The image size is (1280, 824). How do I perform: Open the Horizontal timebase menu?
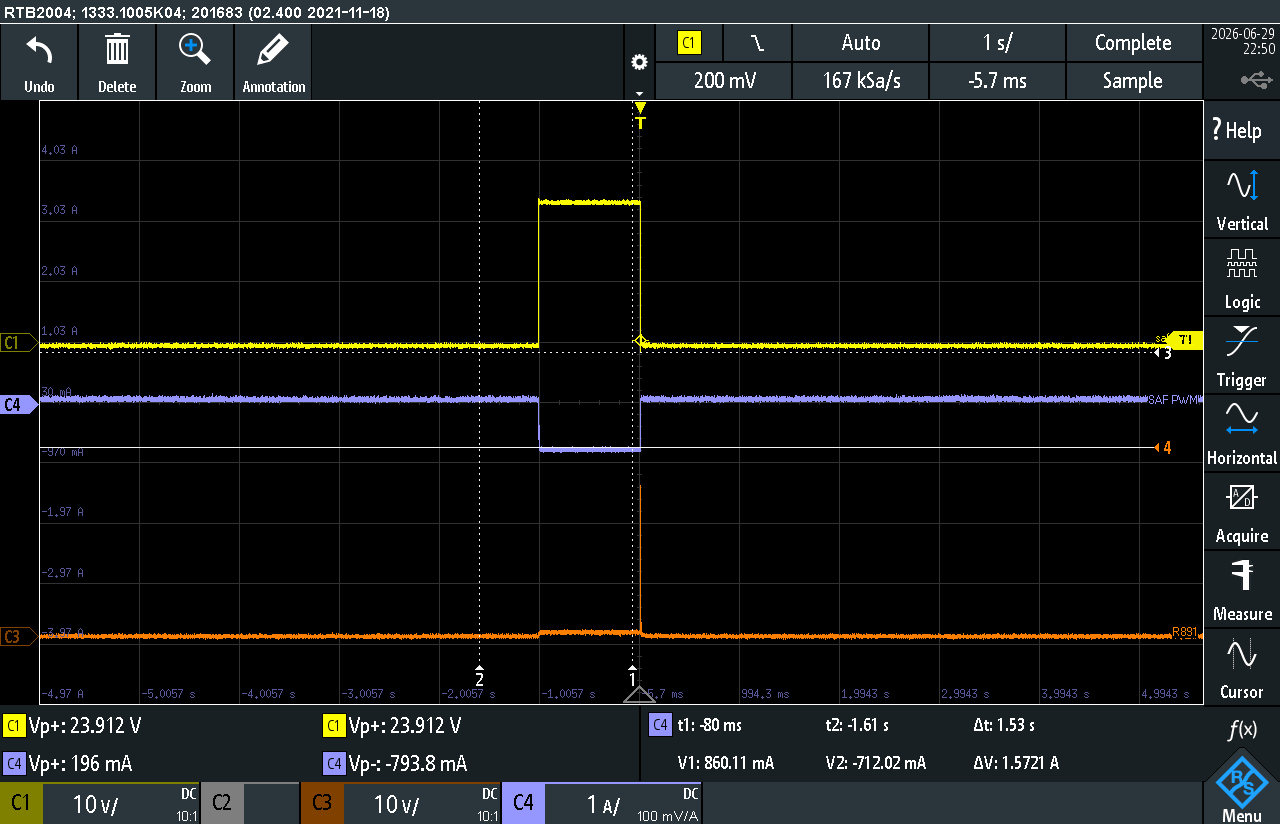click(x=1242, y=433)
